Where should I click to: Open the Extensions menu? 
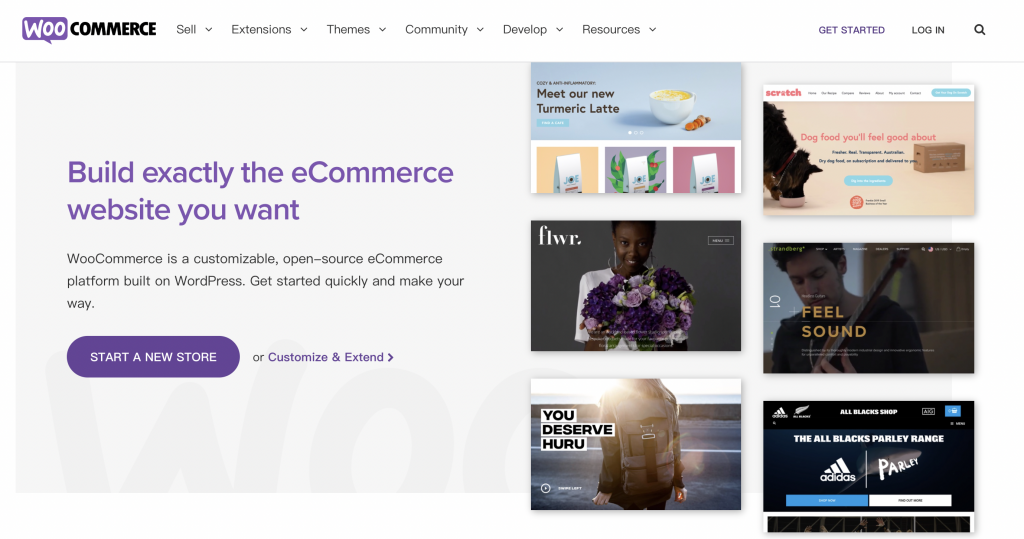(261, 29)
